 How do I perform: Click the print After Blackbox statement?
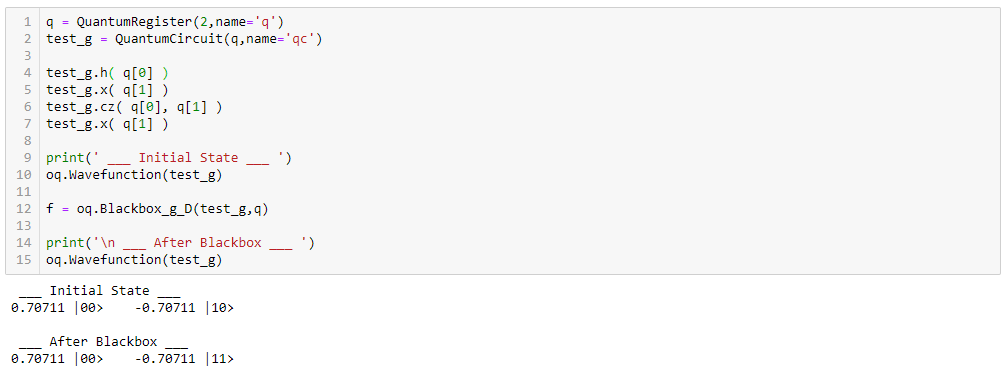click(x=180, y=243)
